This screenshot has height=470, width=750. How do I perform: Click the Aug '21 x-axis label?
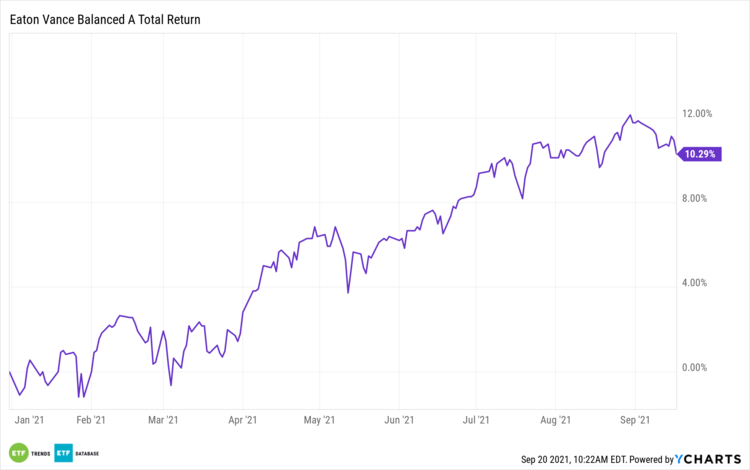tap(555, 420)
